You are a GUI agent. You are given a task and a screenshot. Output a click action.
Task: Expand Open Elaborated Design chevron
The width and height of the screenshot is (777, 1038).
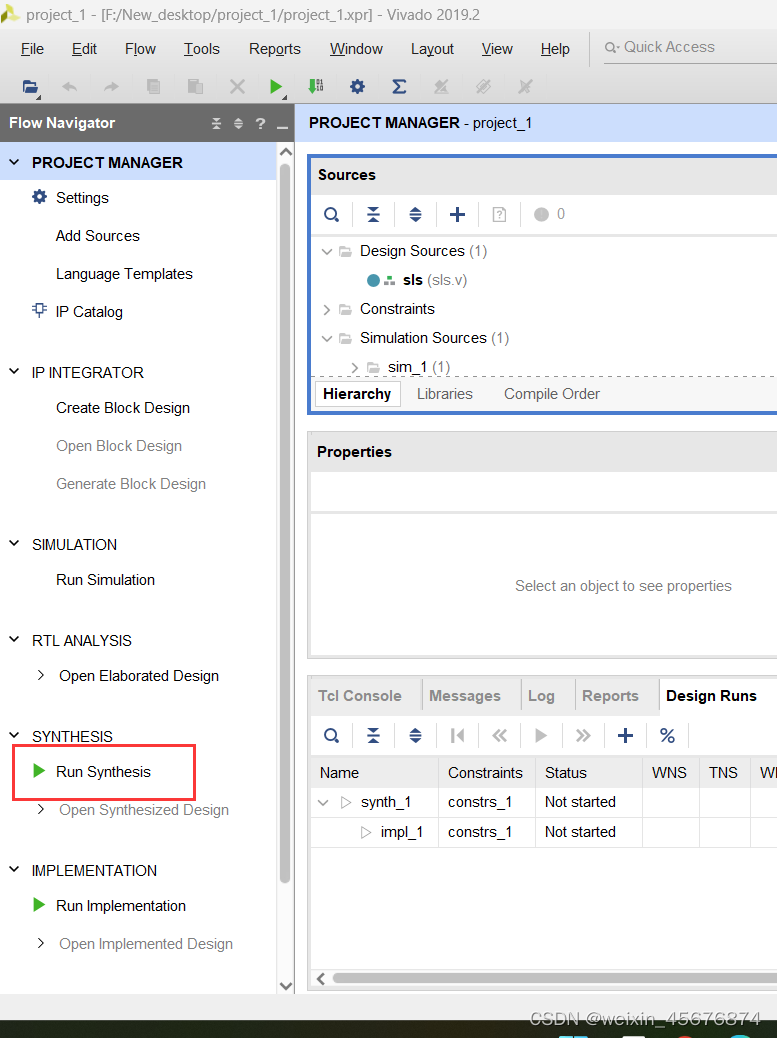click(x=41, y=675)
